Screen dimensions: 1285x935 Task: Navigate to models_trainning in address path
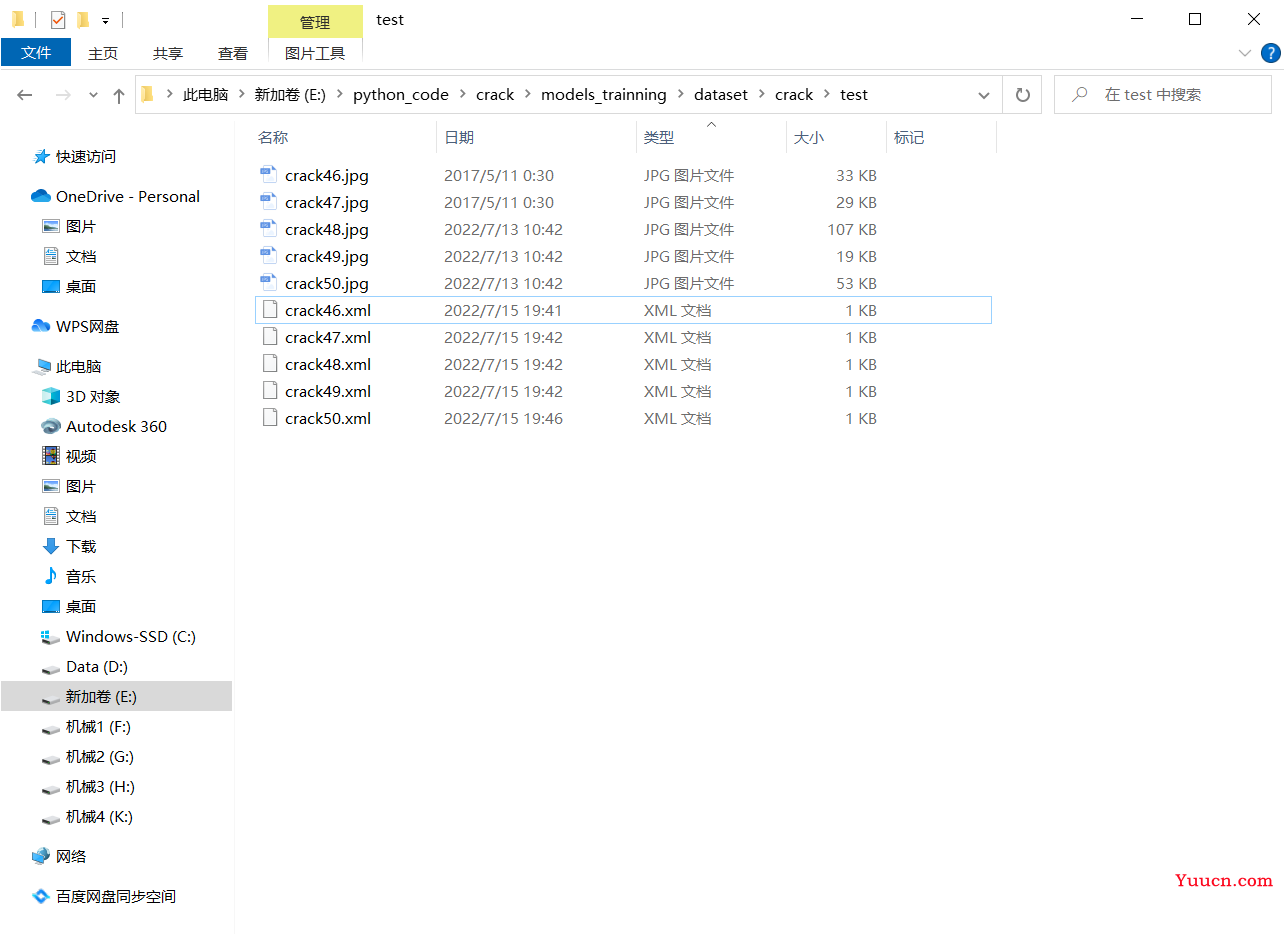pos(604,95)
